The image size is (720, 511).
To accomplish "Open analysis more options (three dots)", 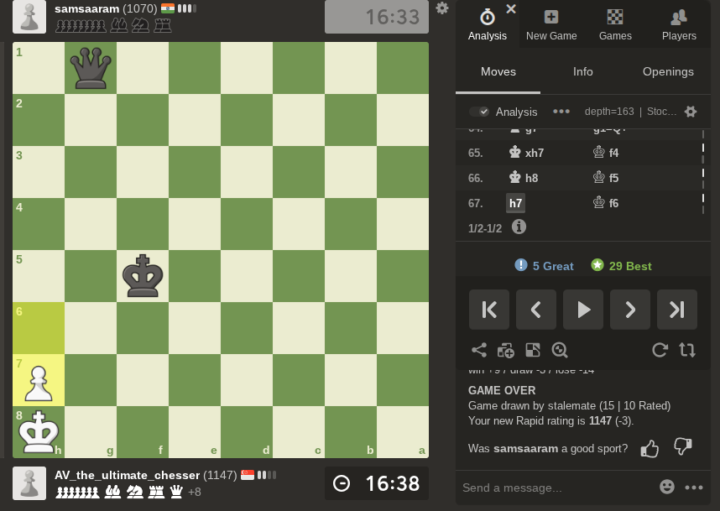I will pyautogui.click(x=561, y=112).
